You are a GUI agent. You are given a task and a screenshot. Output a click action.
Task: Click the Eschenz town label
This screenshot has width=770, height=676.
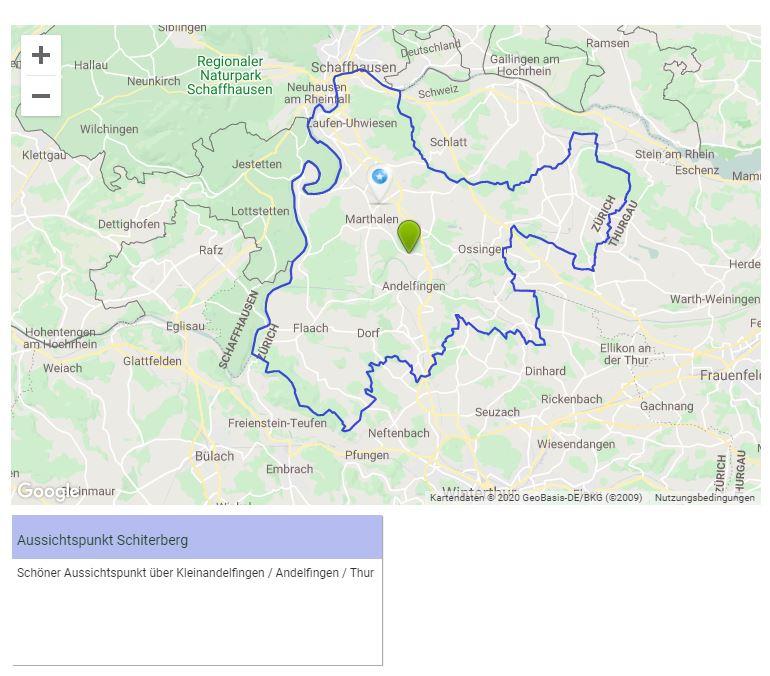pyautogui.click(x=696, y=170)
